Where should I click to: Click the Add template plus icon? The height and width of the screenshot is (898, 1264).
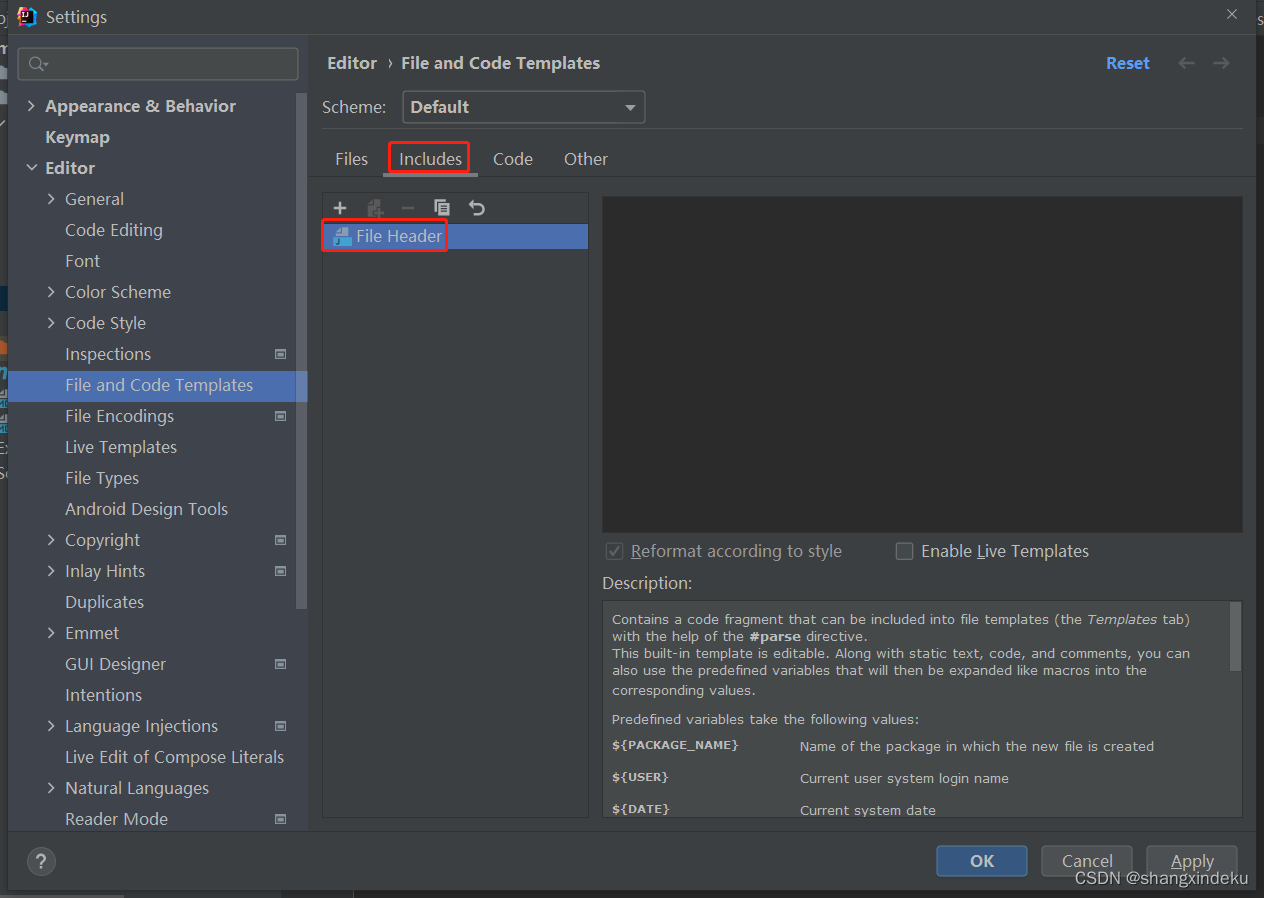coord(340,208)
